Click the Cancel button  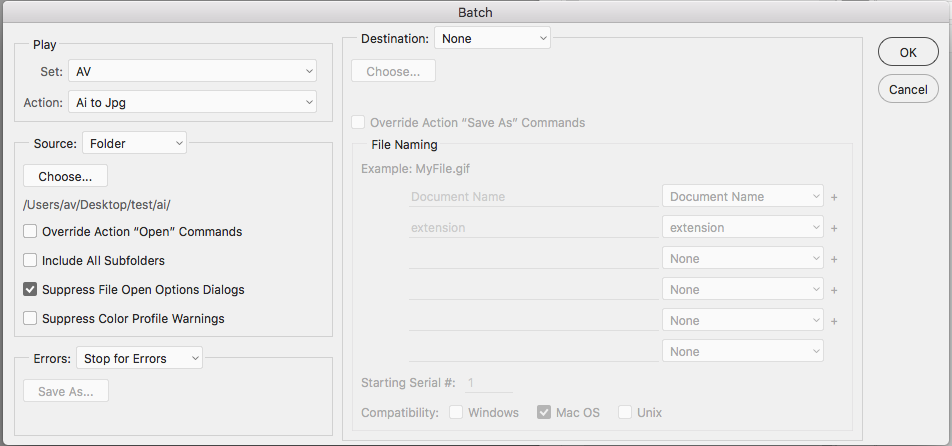pos(907,89)
